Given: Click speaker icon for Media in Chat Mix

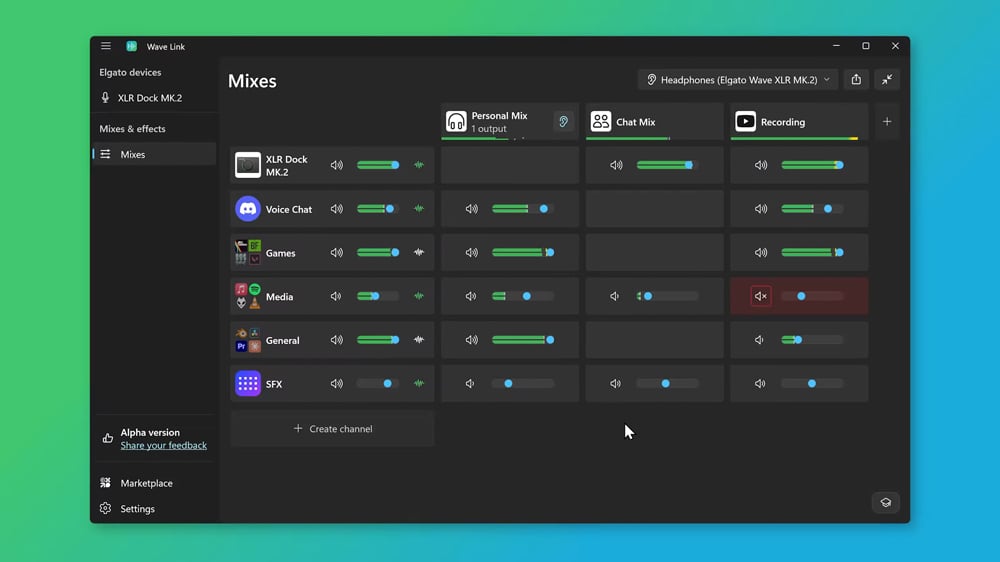Looking at the screenshot, I should pos(615,296).
